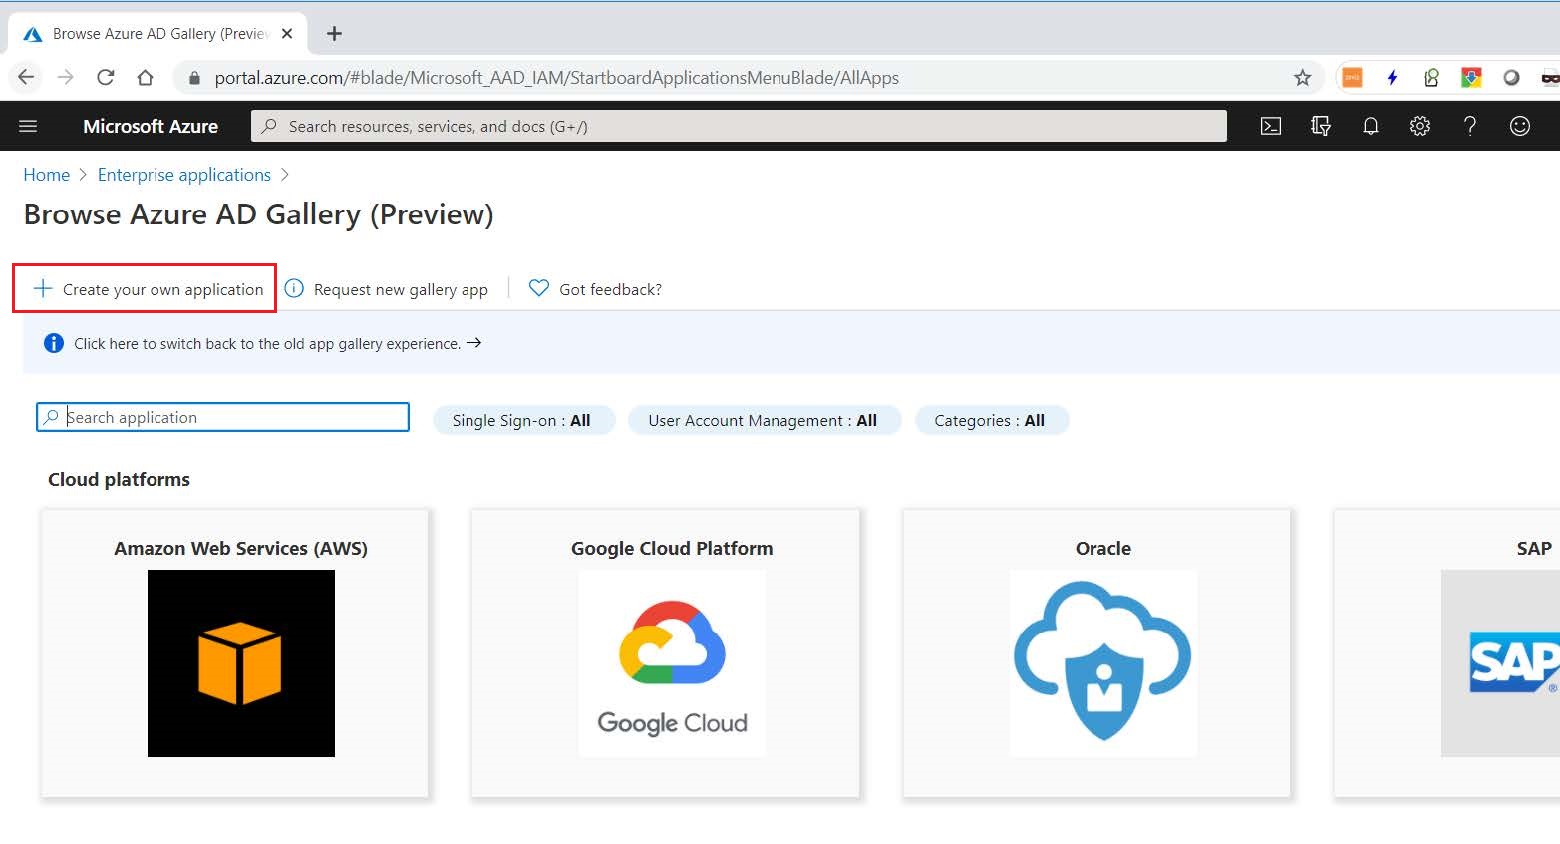This screenshot has height=844, width=1560.
Task: Focus the Search application field
Action: pyautogui.click(x=223, y=417)
